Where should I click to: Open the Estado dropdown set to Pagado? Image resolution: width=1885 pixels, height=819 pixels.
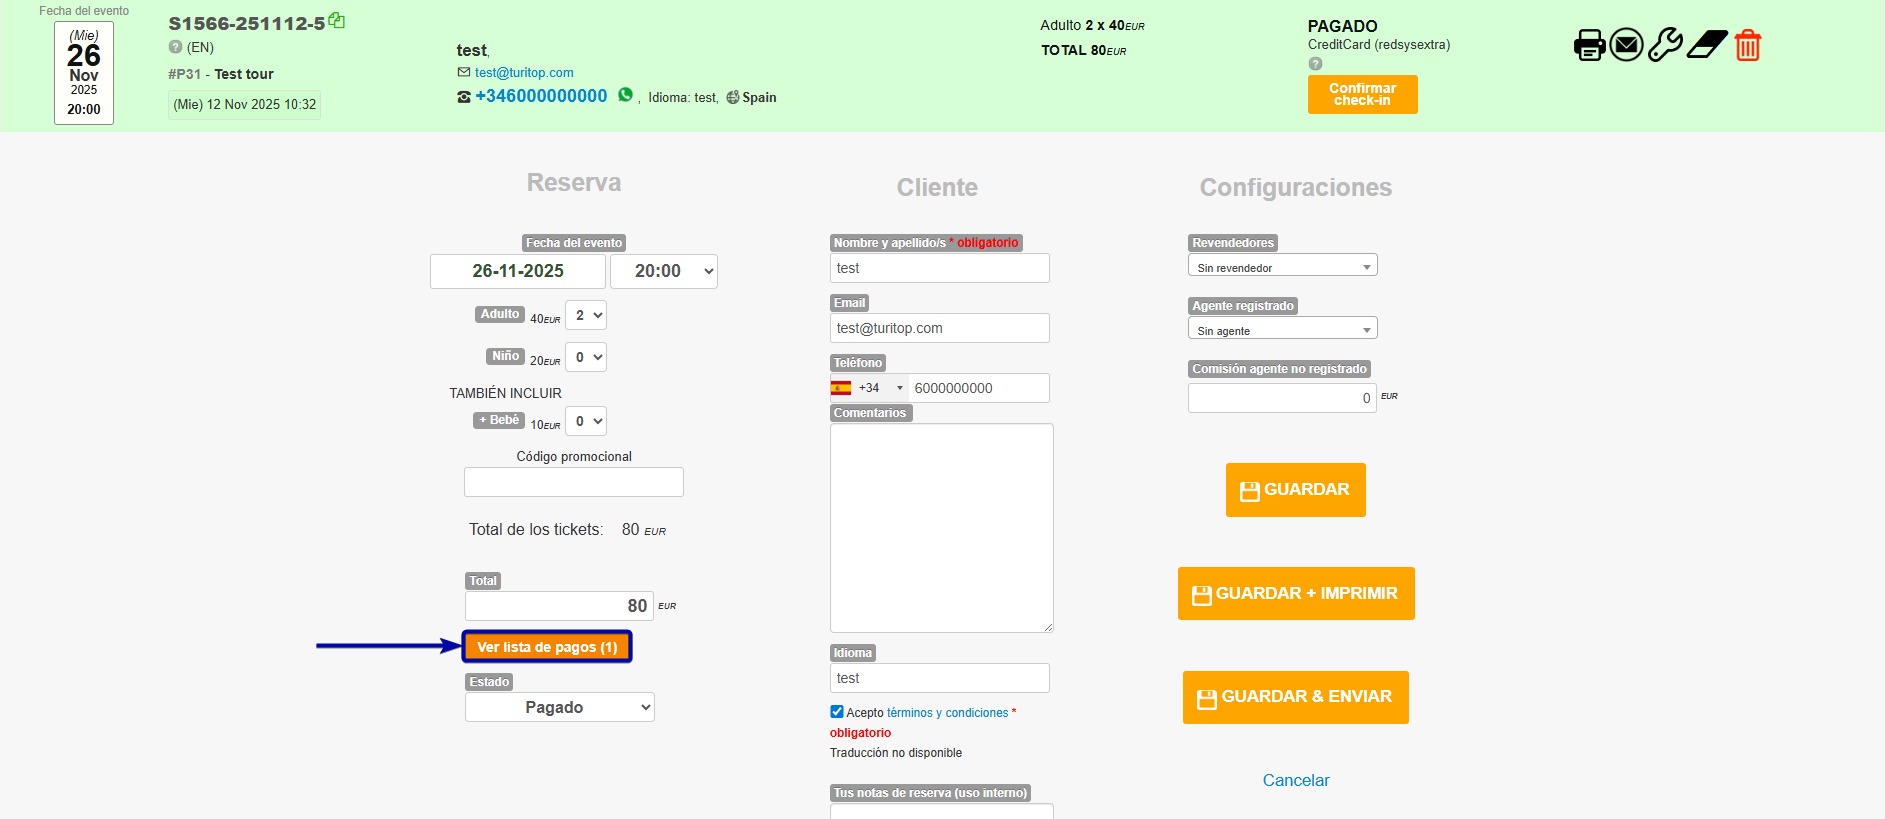559,707
